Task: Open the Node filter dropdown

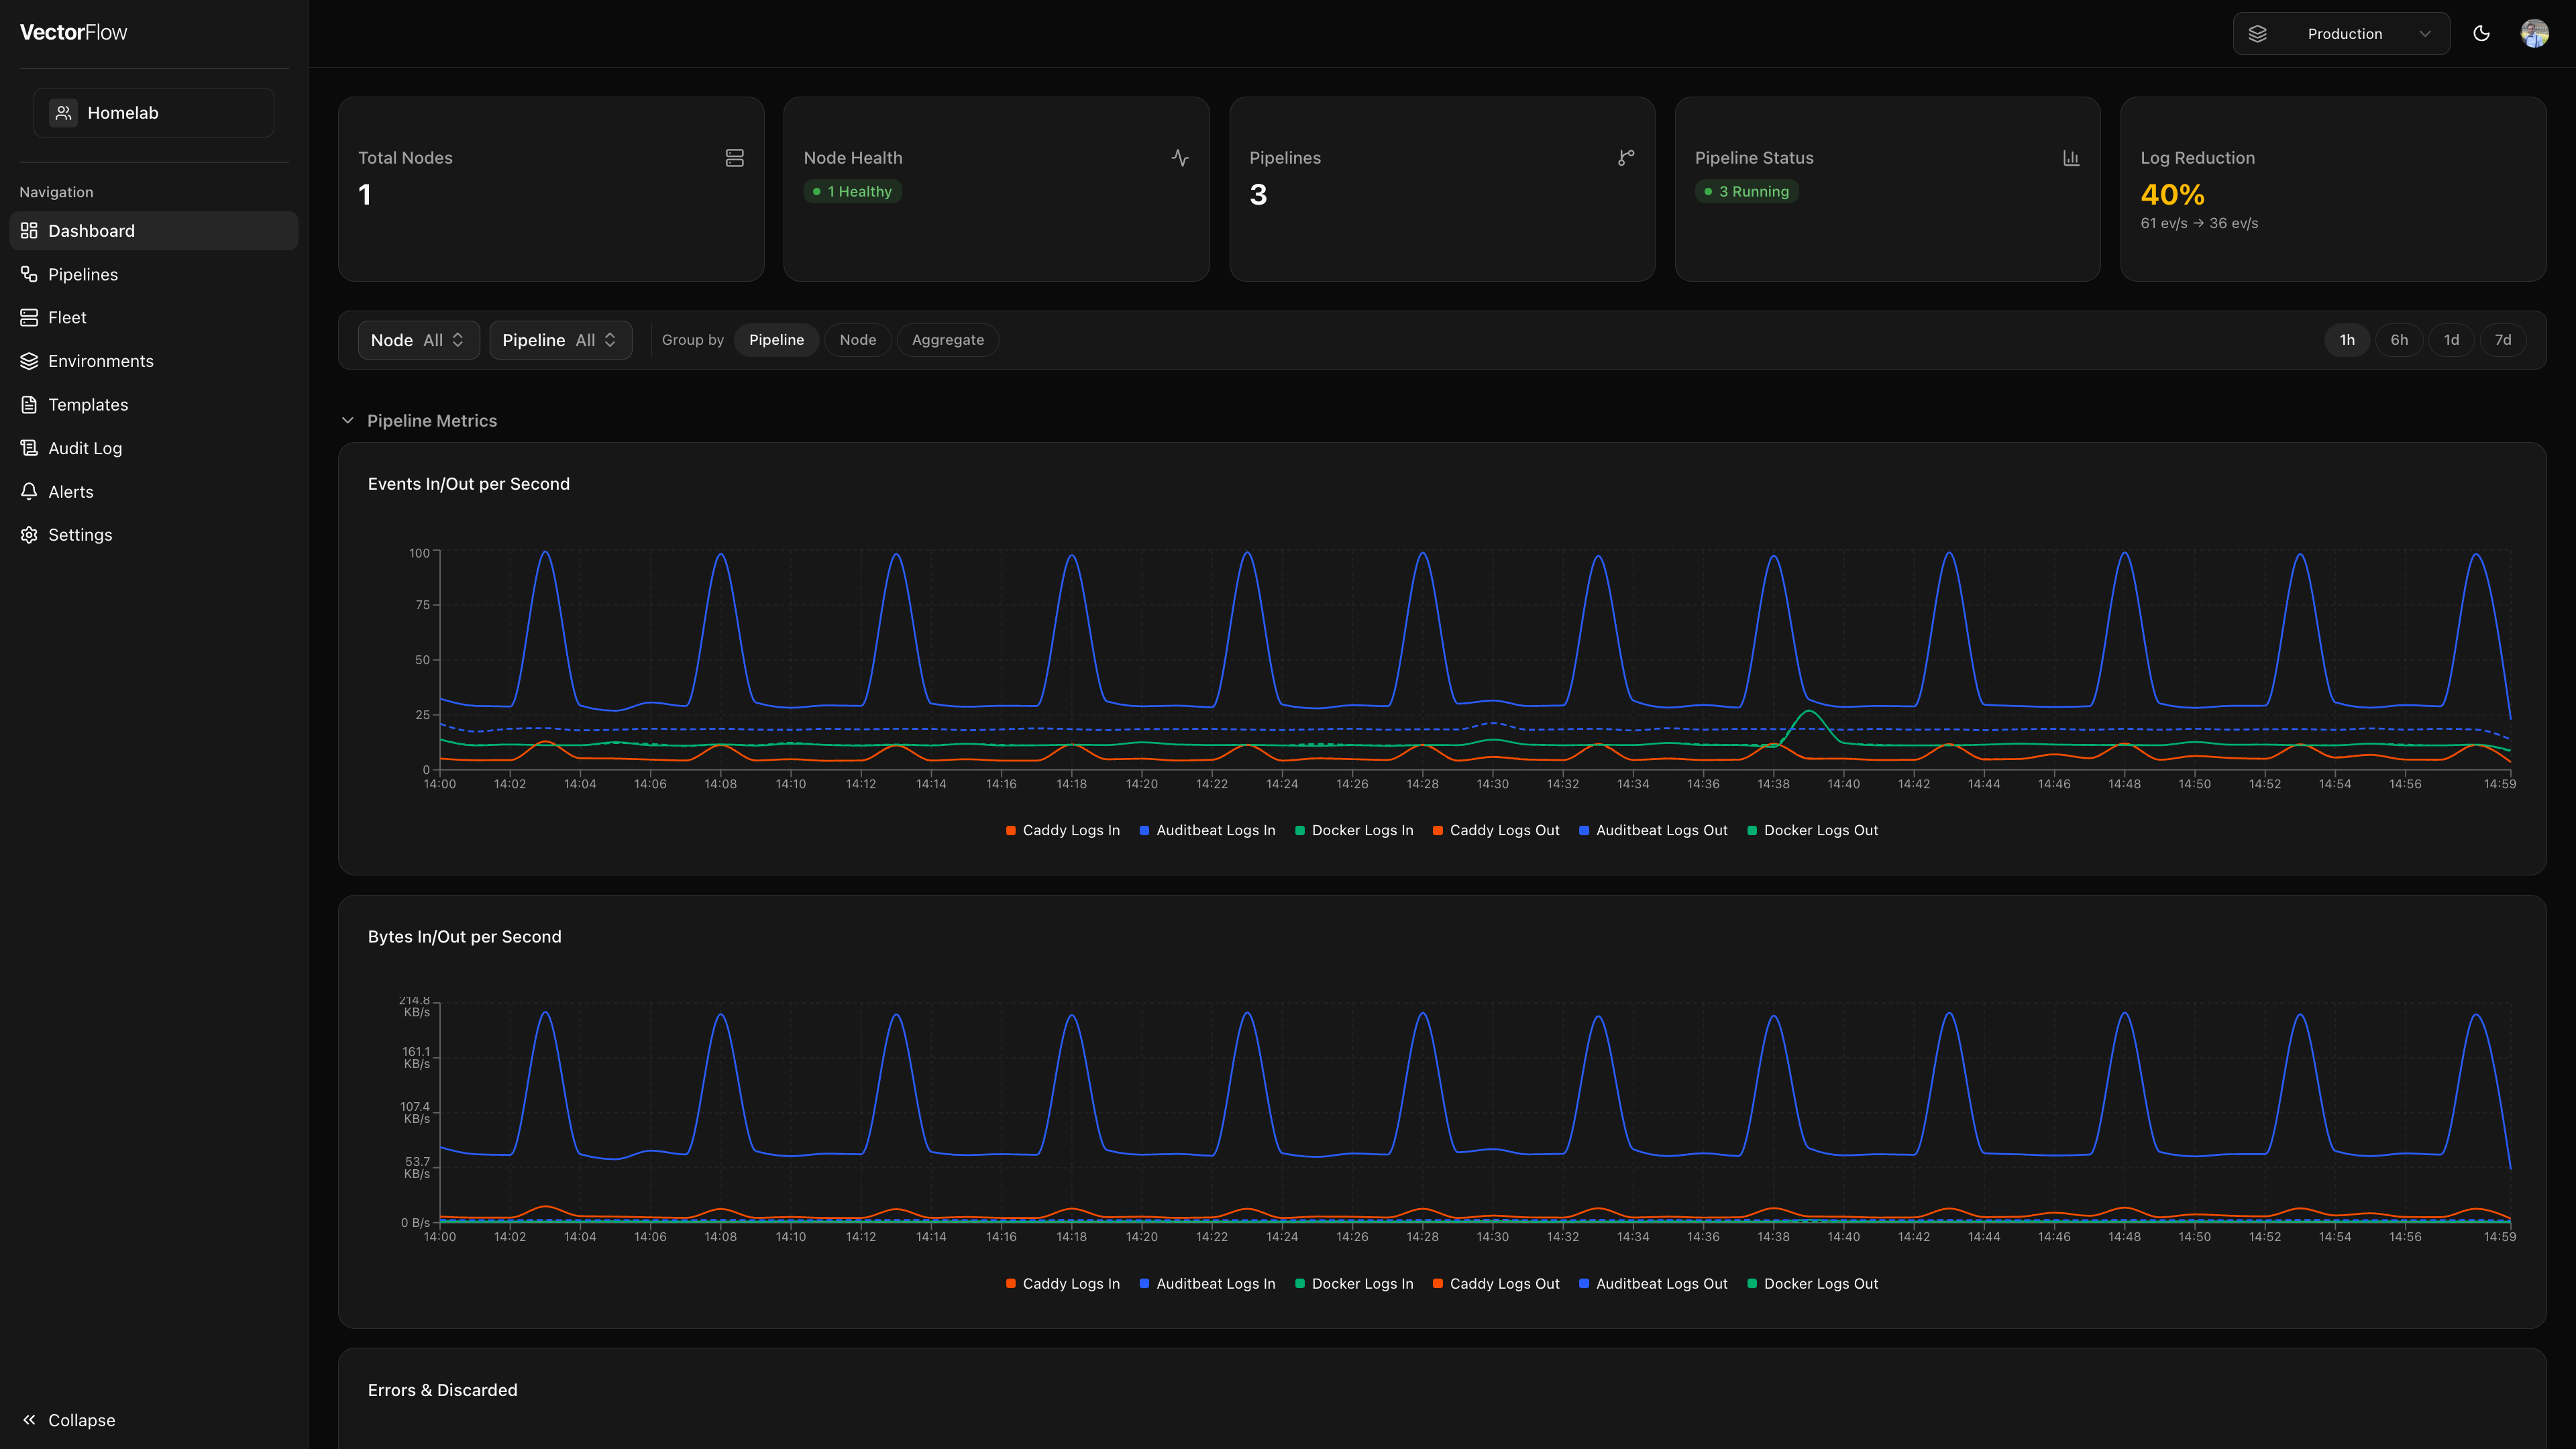Action: pos(418,340)
